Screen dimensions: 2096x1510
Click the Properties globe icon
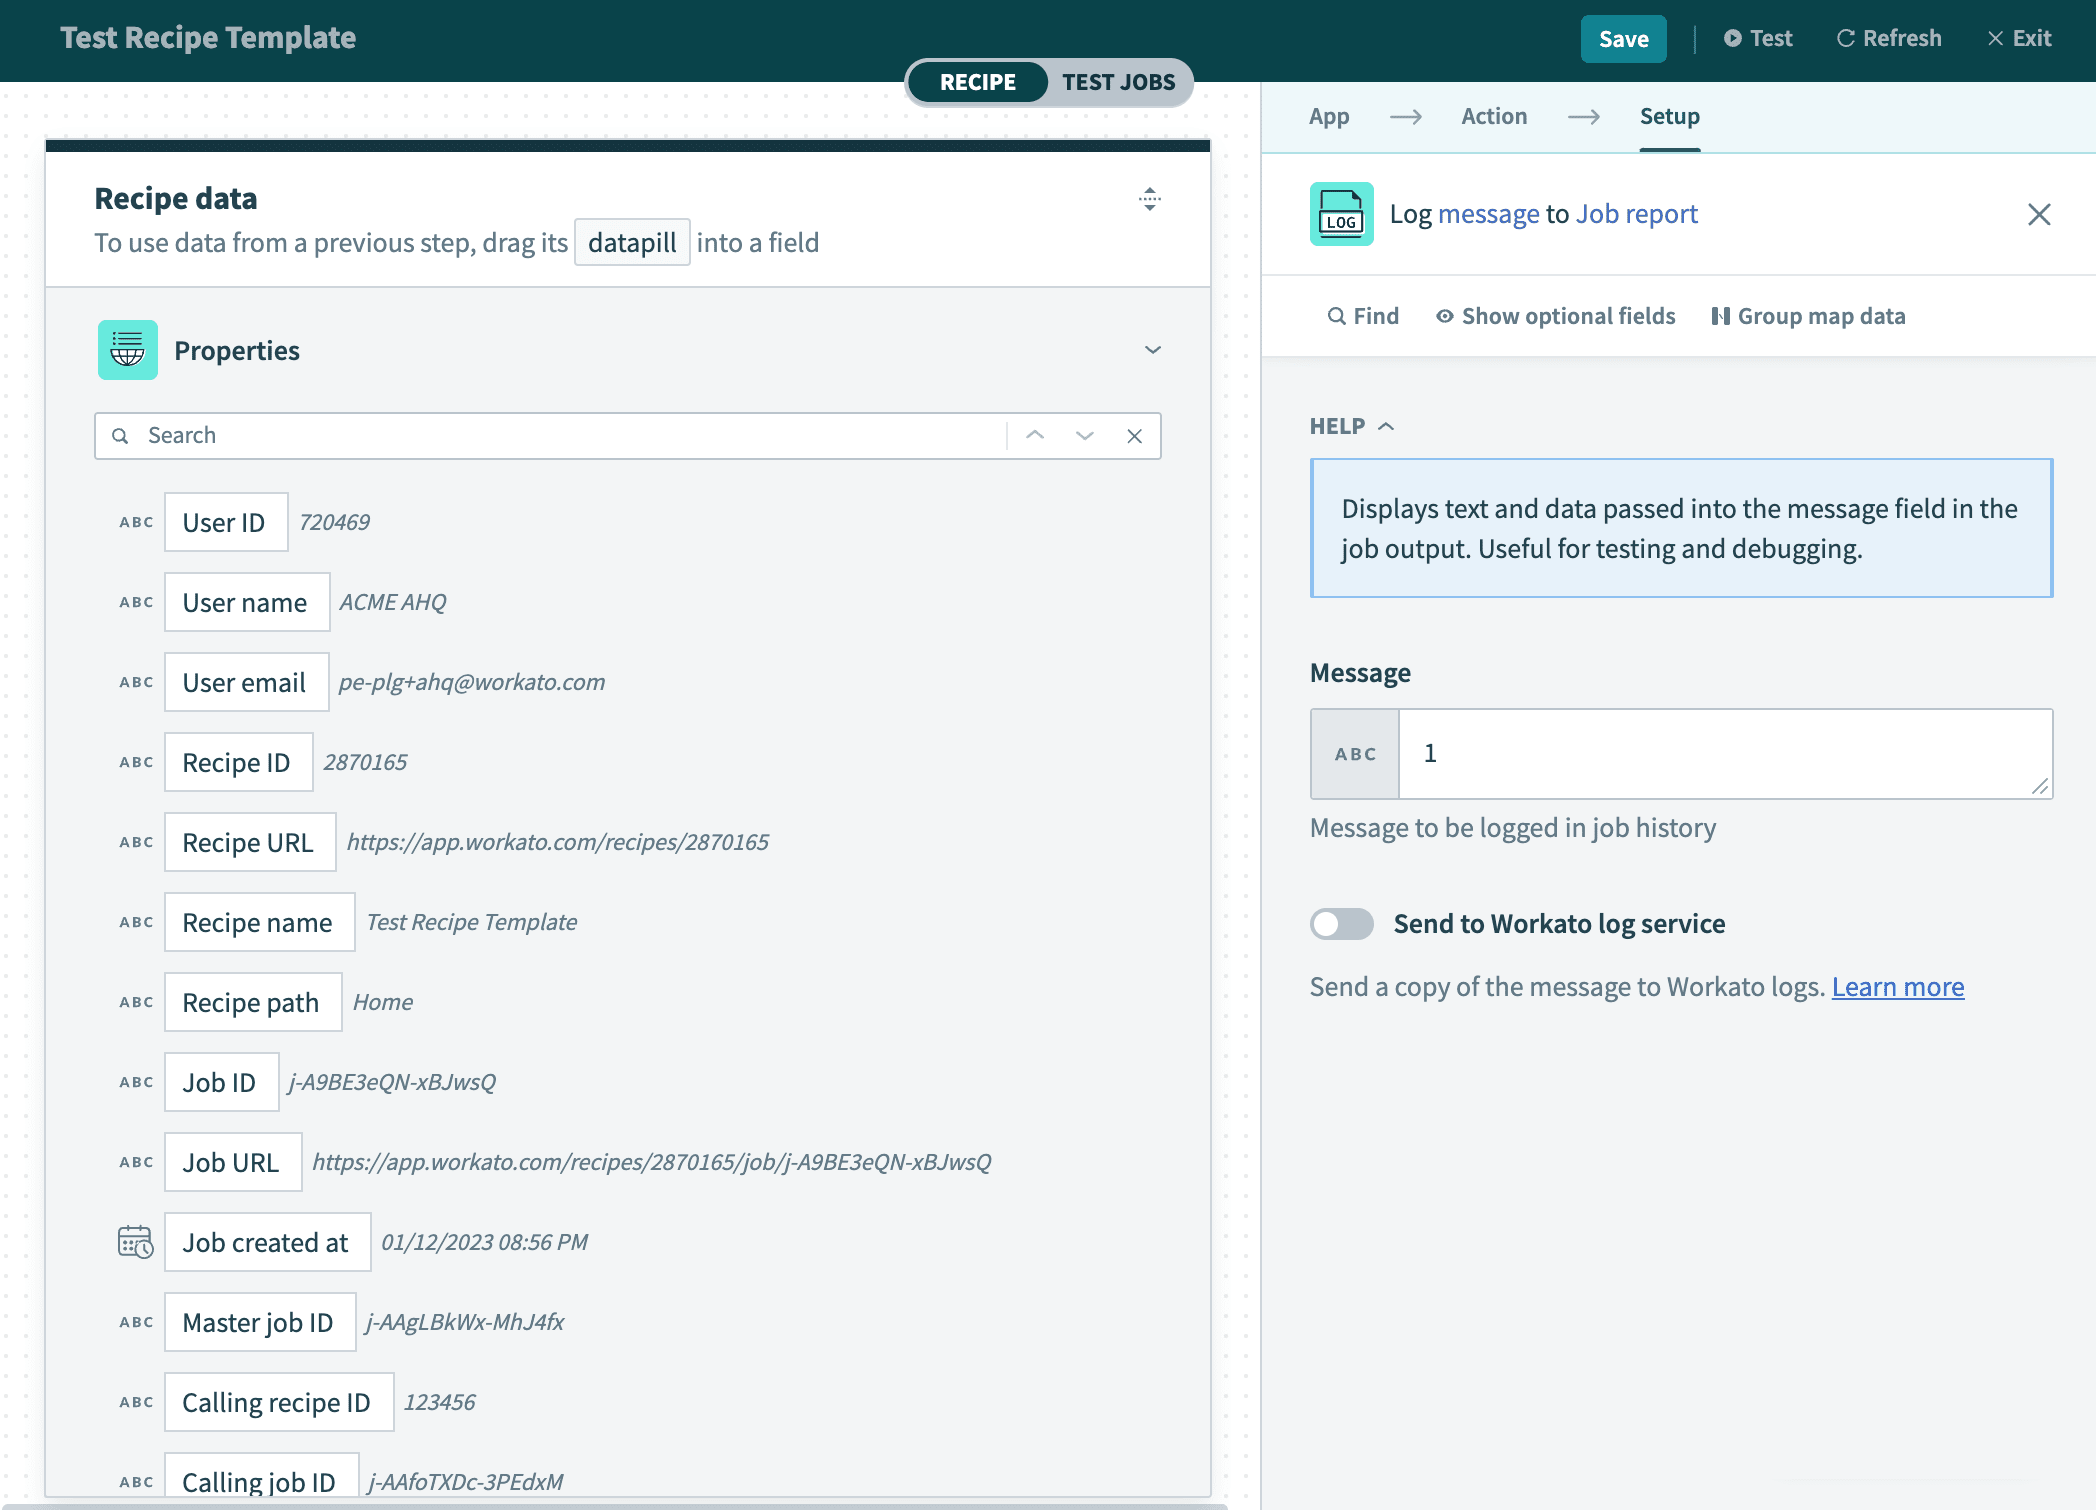coord(128,350)
